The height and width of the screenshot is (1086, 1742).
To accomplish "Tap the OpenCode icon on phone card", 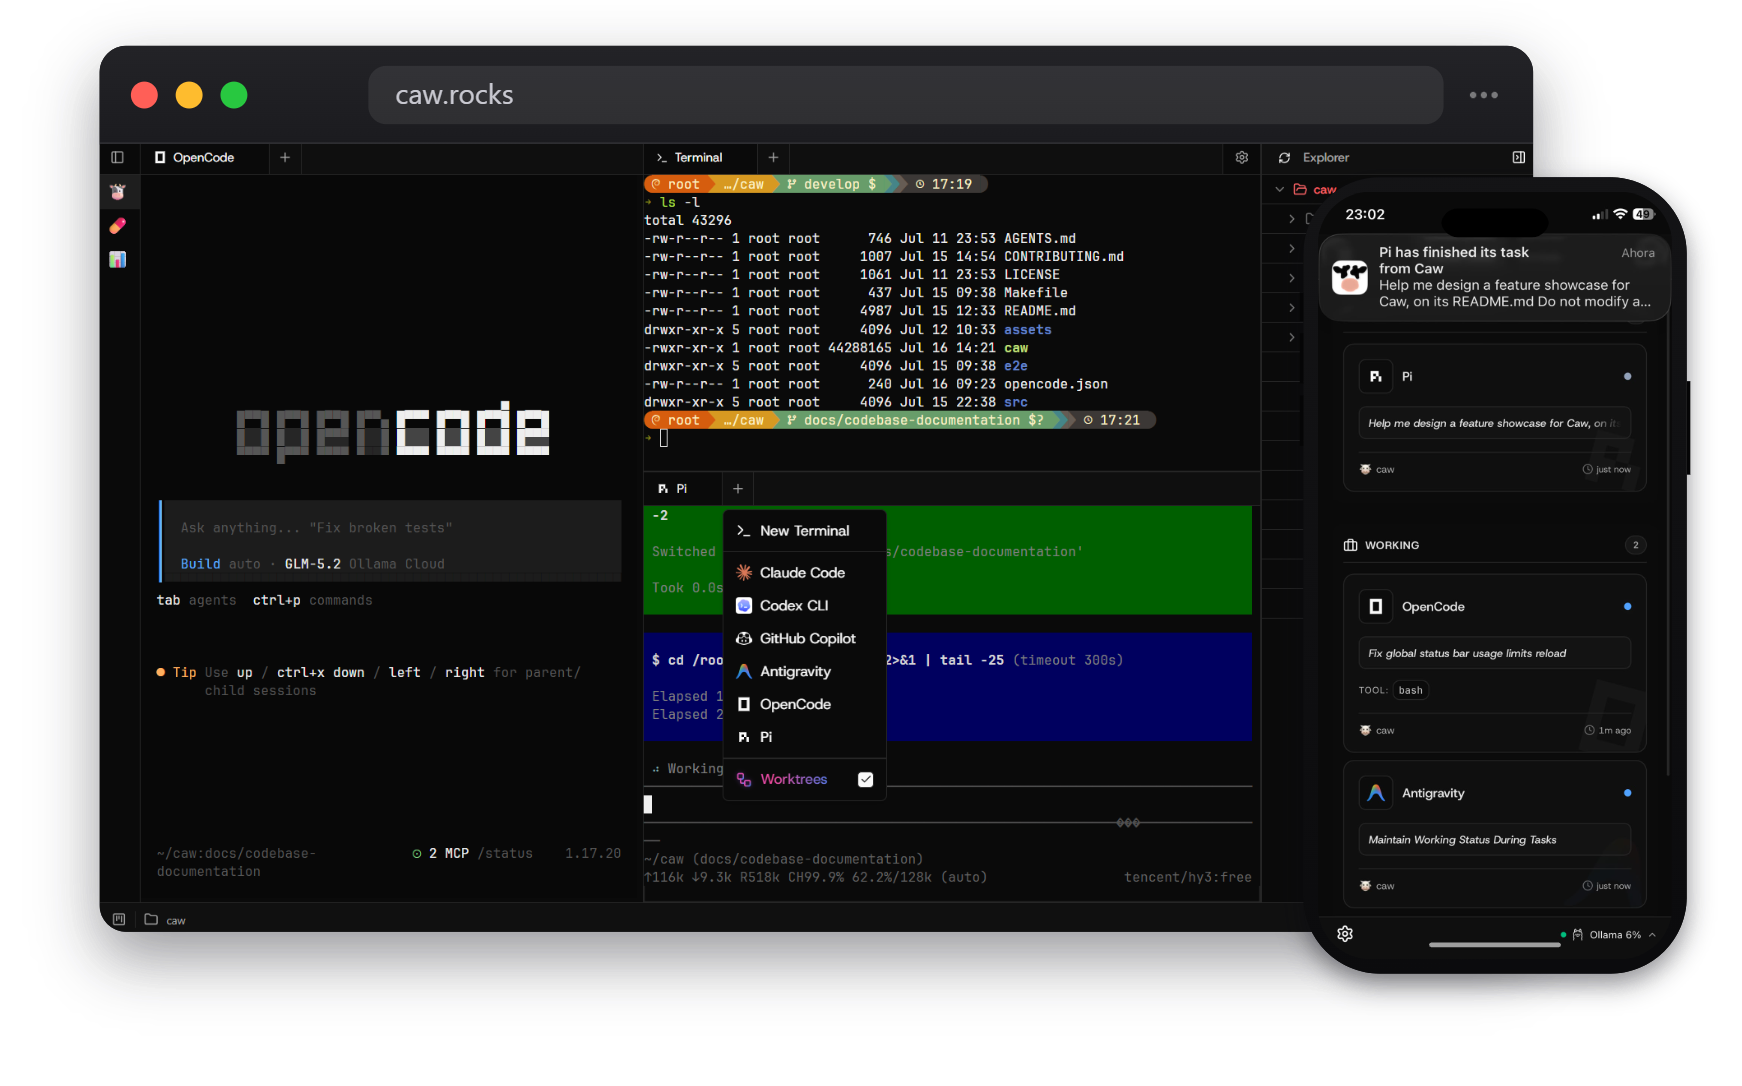I will point(1376,607).
